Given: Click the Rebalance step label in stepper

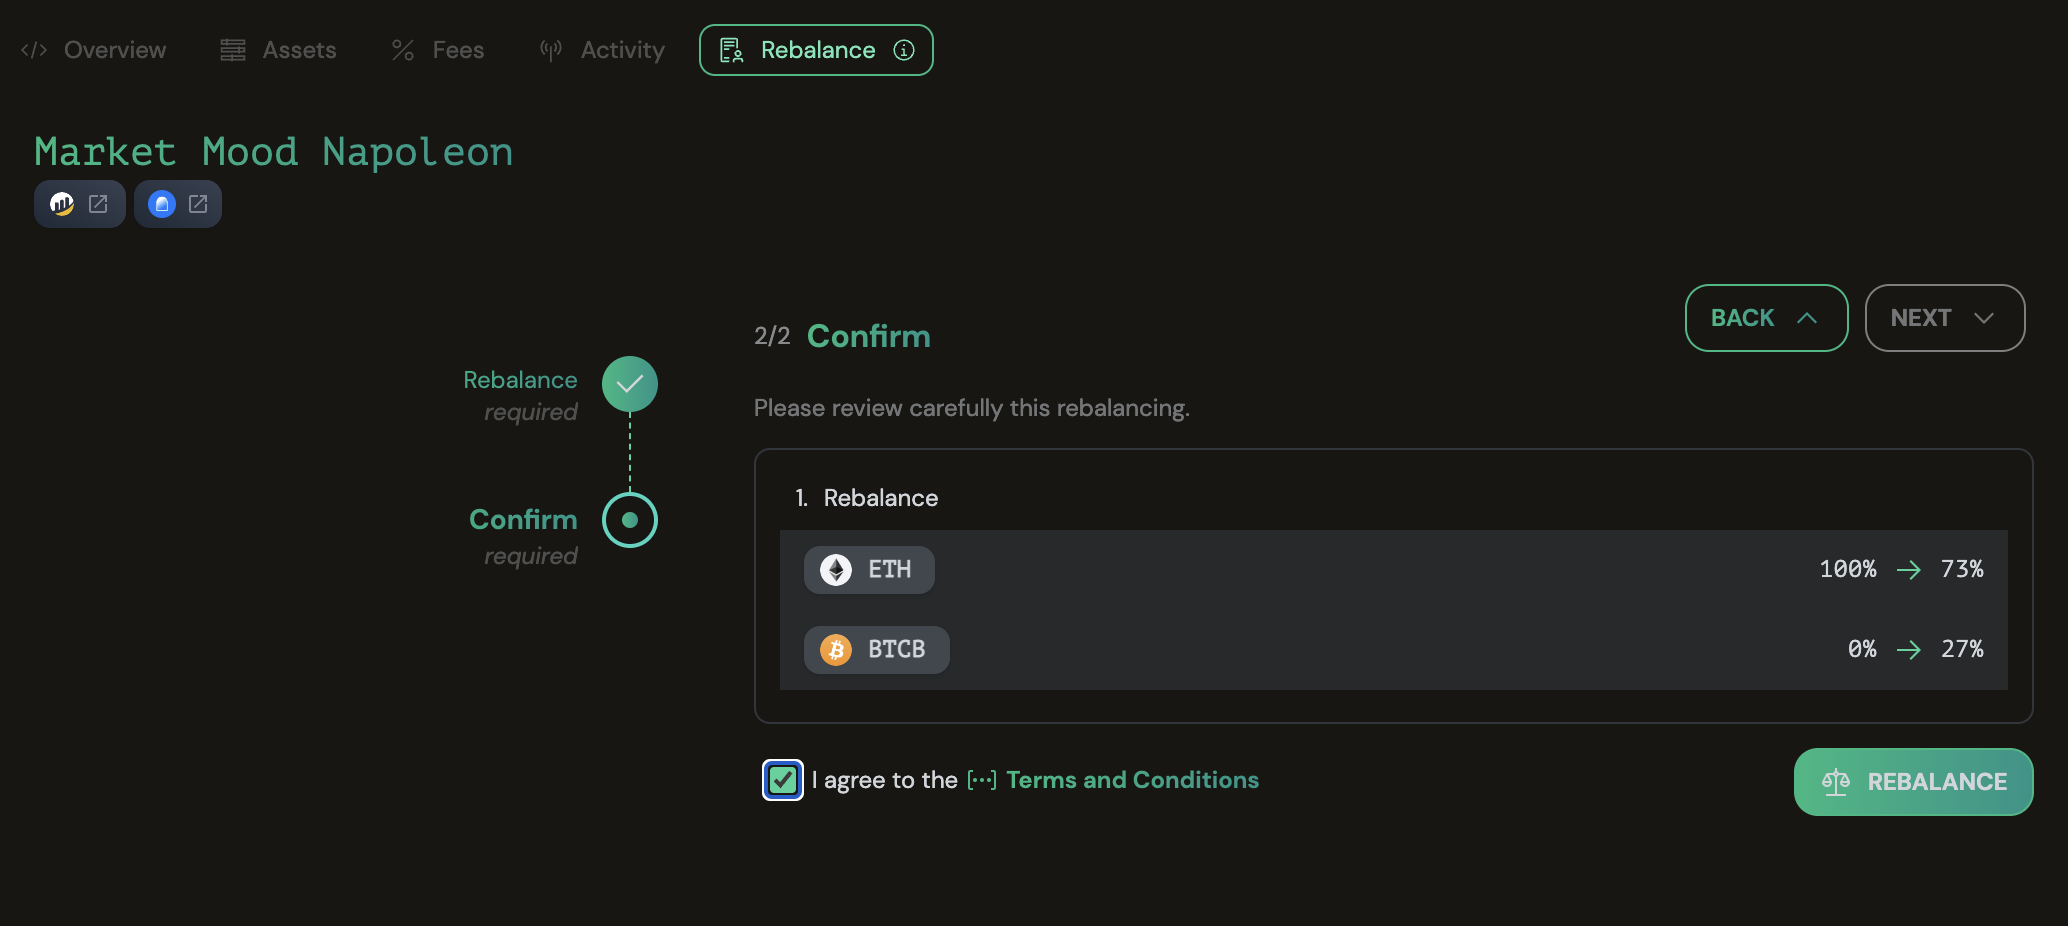Looking at the screenshot, I should click(520, 380).
